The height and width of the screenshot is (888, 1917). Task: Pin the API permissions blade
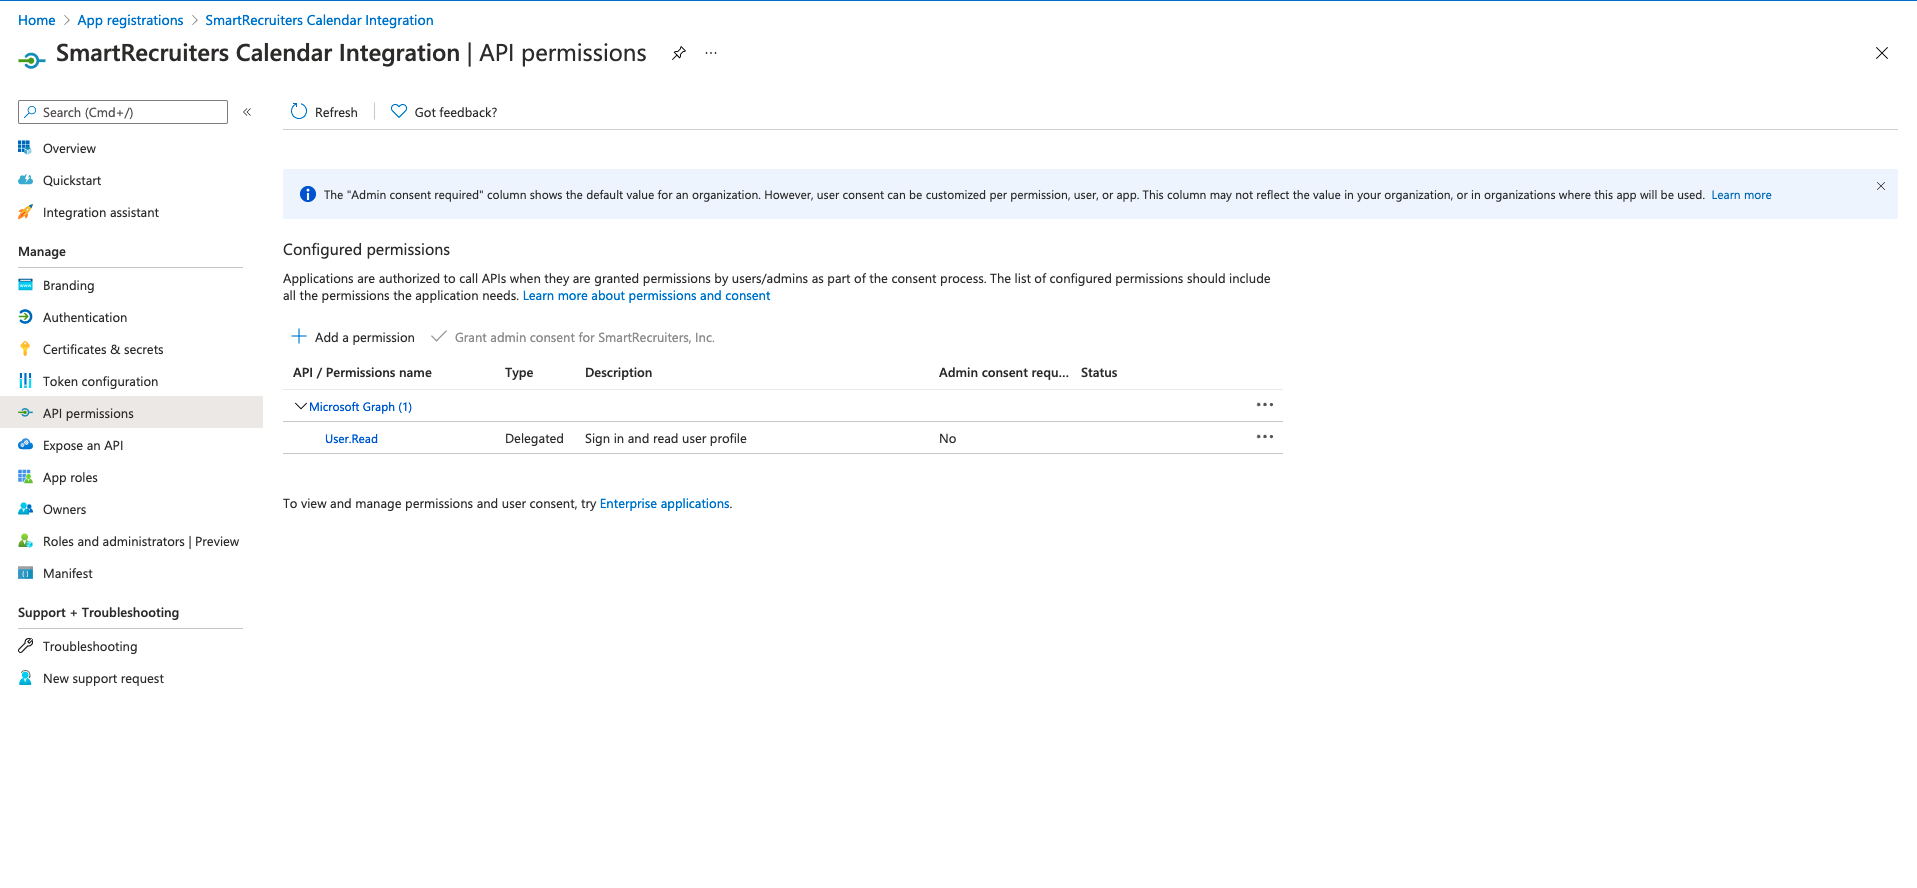[x=679, y=53]
